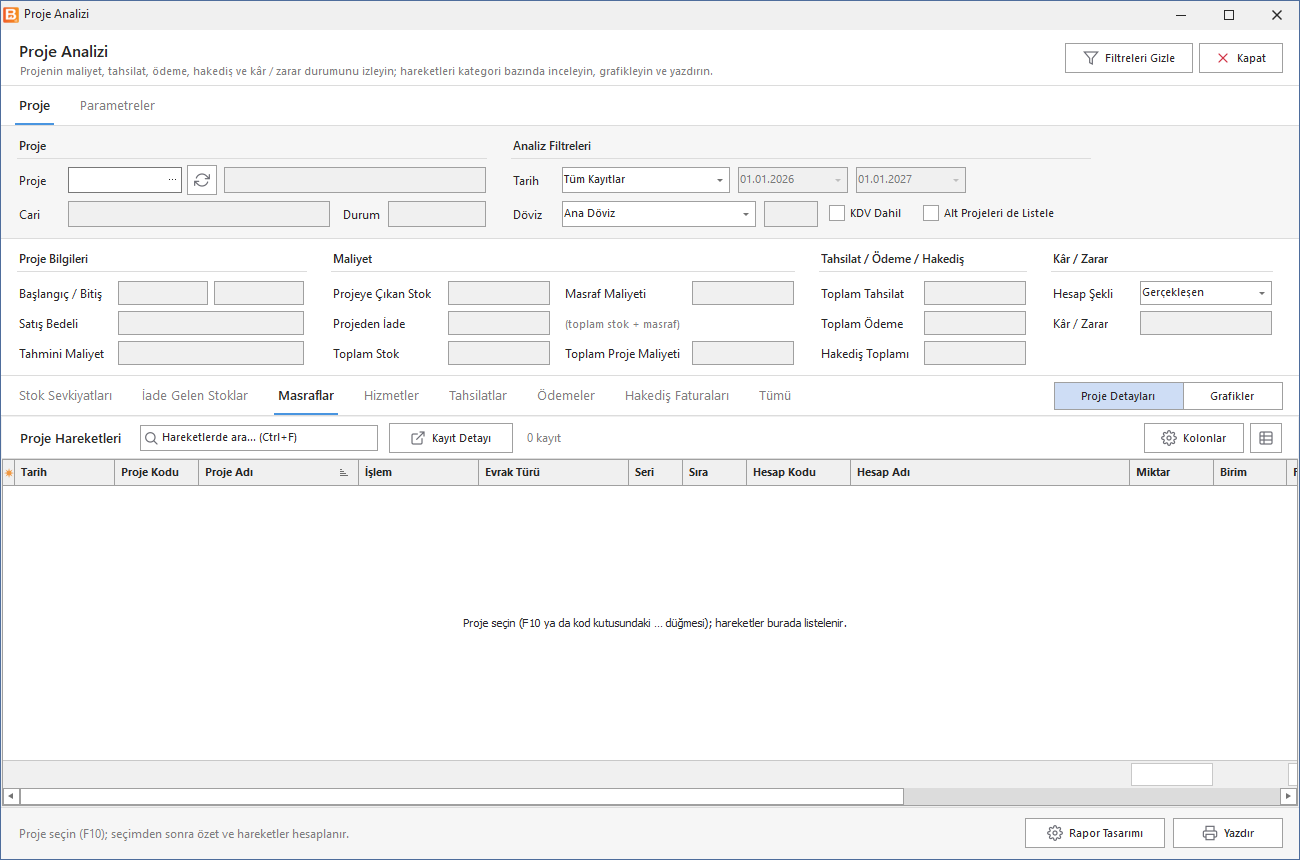
Task: Click the horizontal scrollbar thumb of the grid
Action: 462,796
